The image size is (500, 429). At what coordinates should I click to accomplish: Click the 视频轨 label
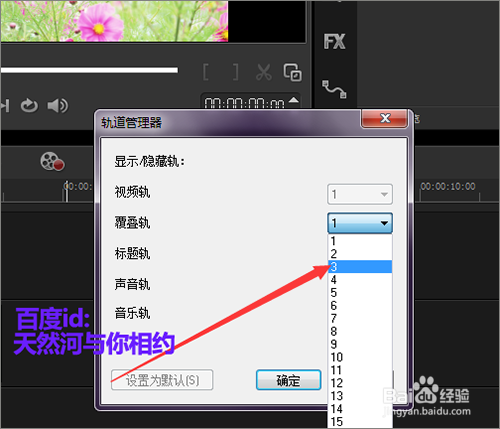click(132, 192)
